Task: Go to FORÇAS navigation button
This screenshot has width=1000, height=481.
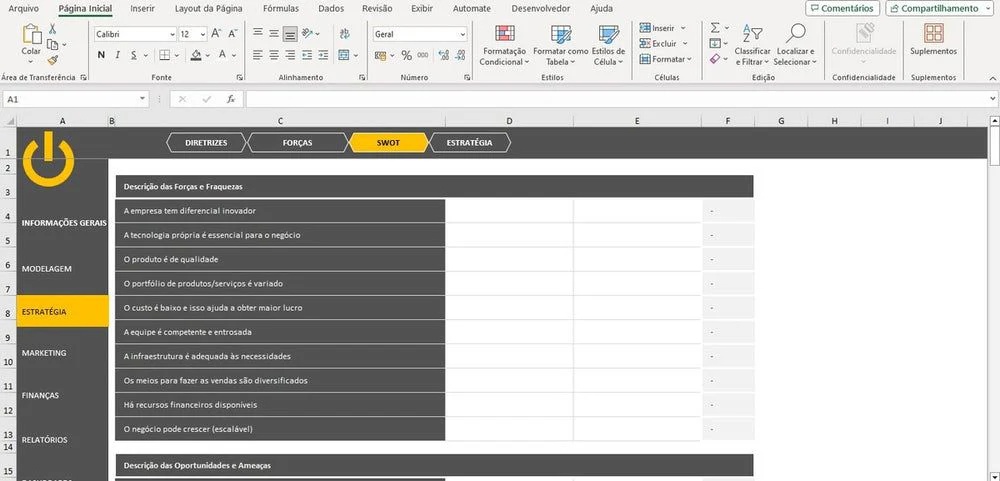Action: [297, 143]
